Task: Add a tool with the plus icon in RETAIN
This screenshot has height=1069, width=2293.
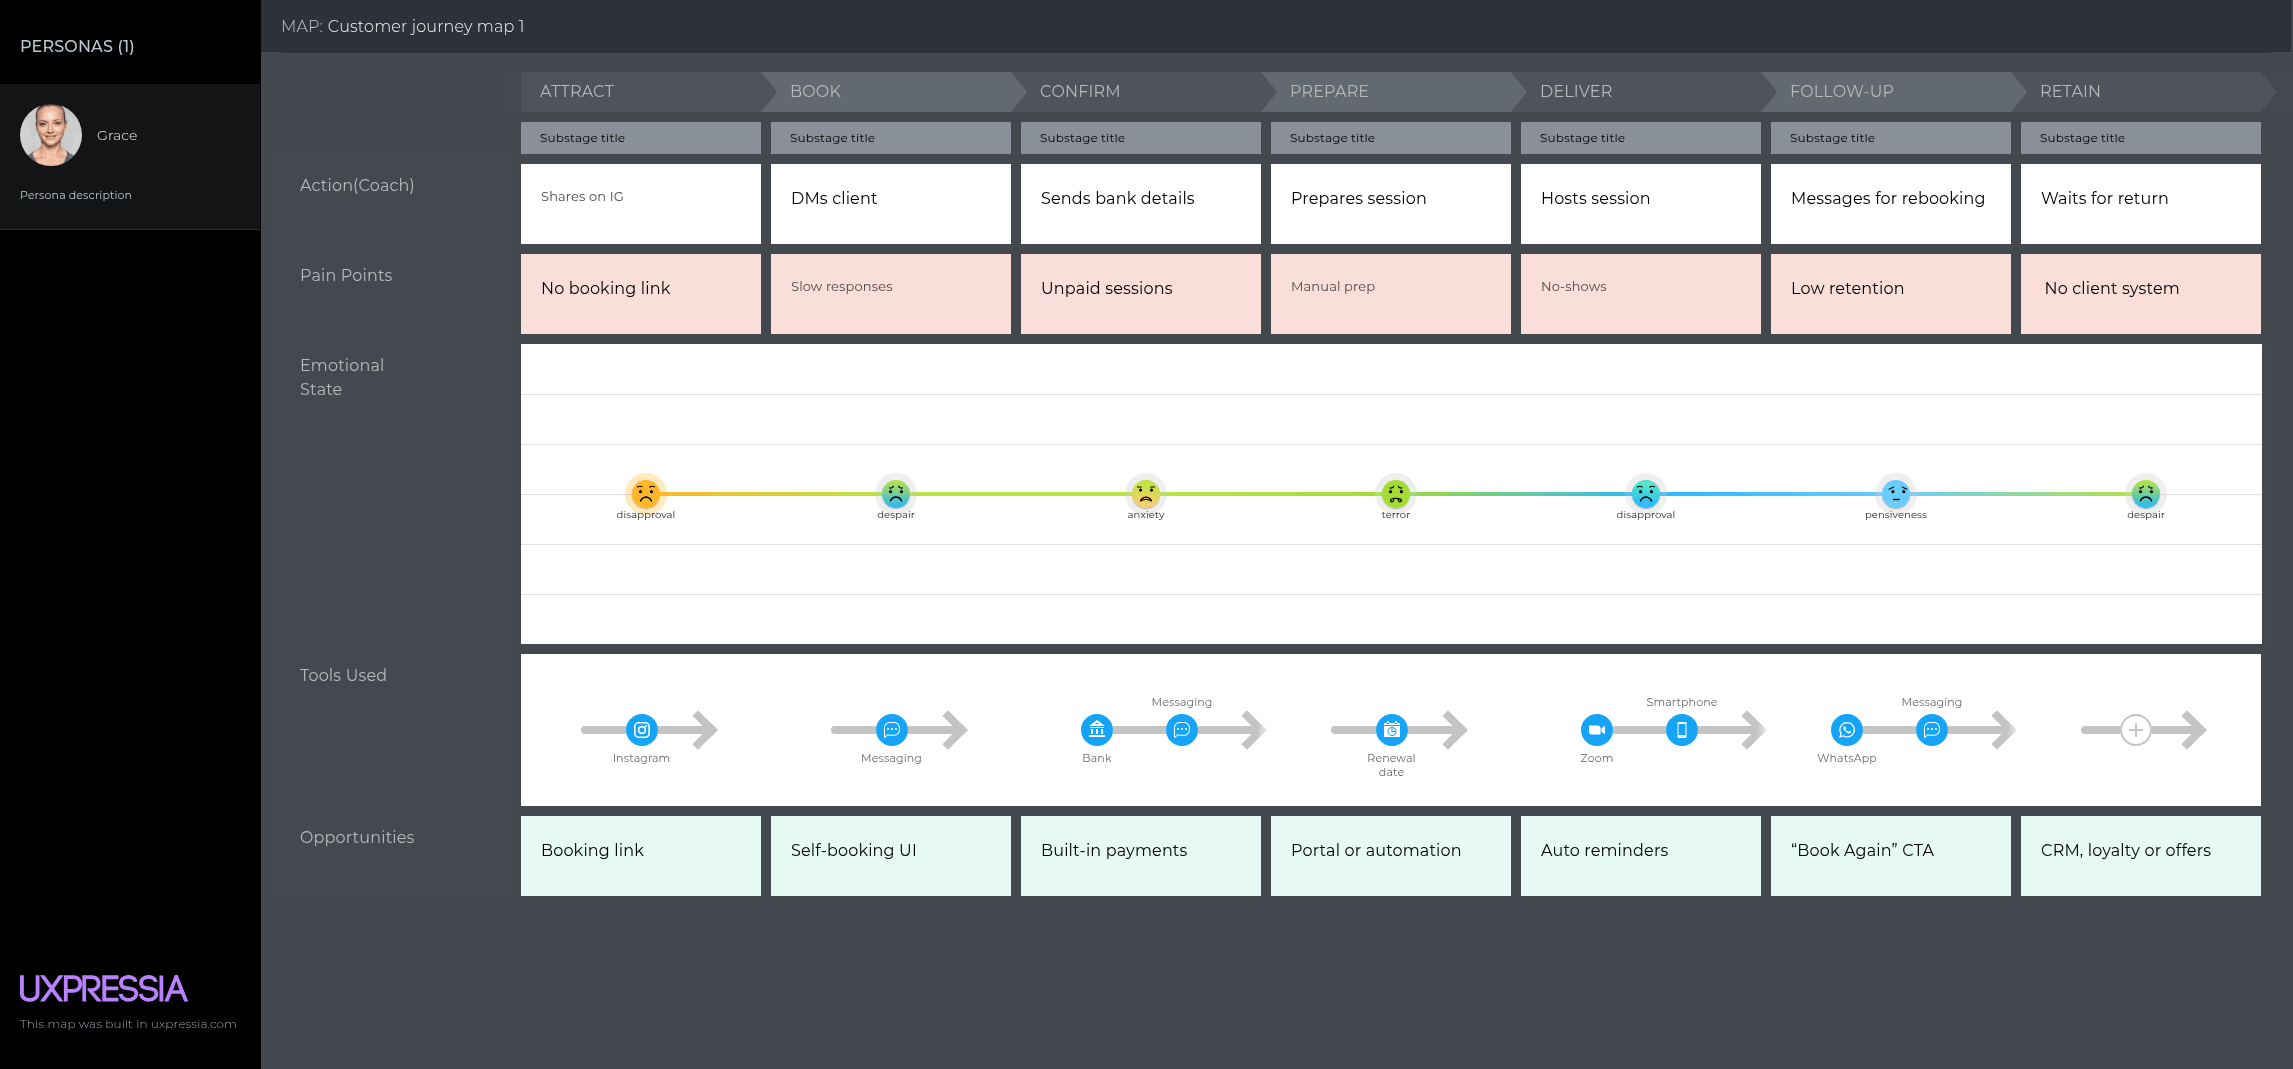Action: [2136, 730]
